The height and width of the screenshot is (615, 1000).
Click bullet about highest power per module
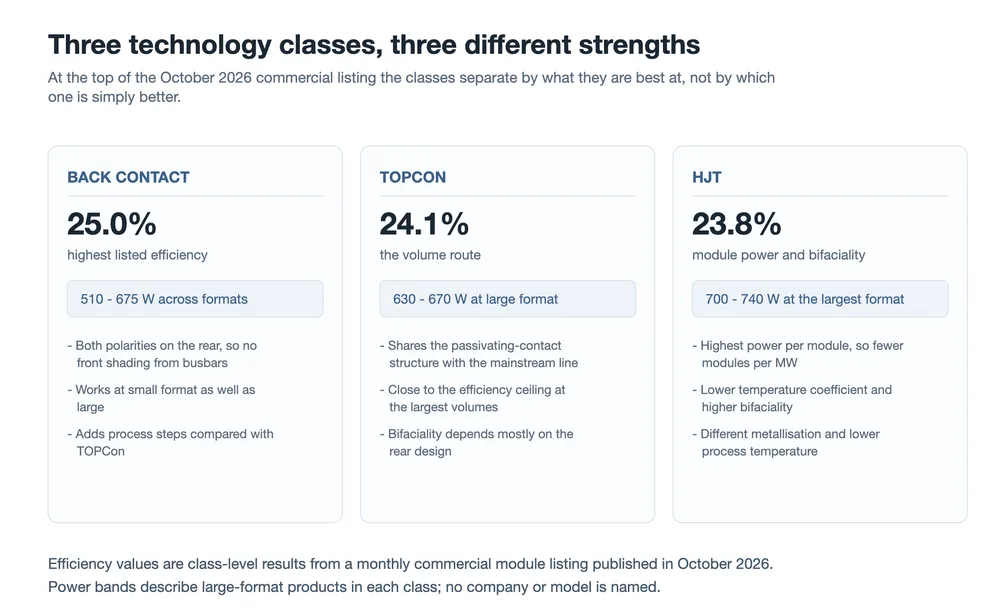[798, 354]
